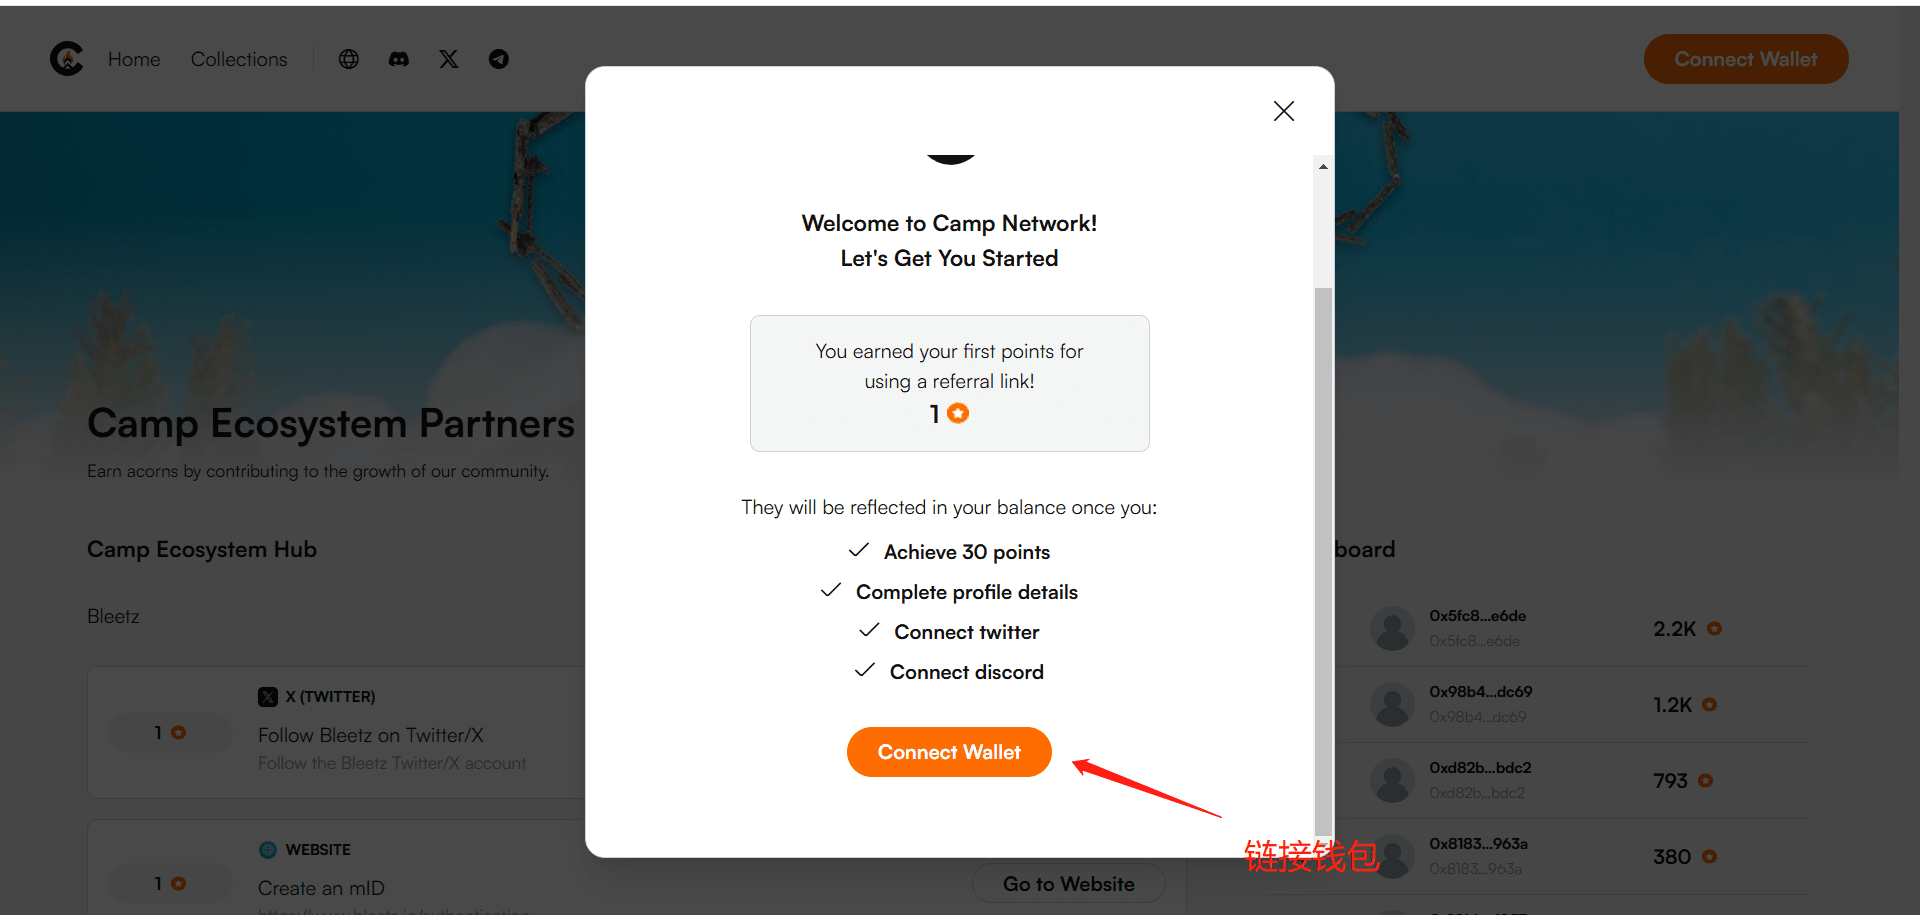1920x915 pixels.
Task: Click the dialog vertical scrollbar thumb
Action: (1323, 560)
